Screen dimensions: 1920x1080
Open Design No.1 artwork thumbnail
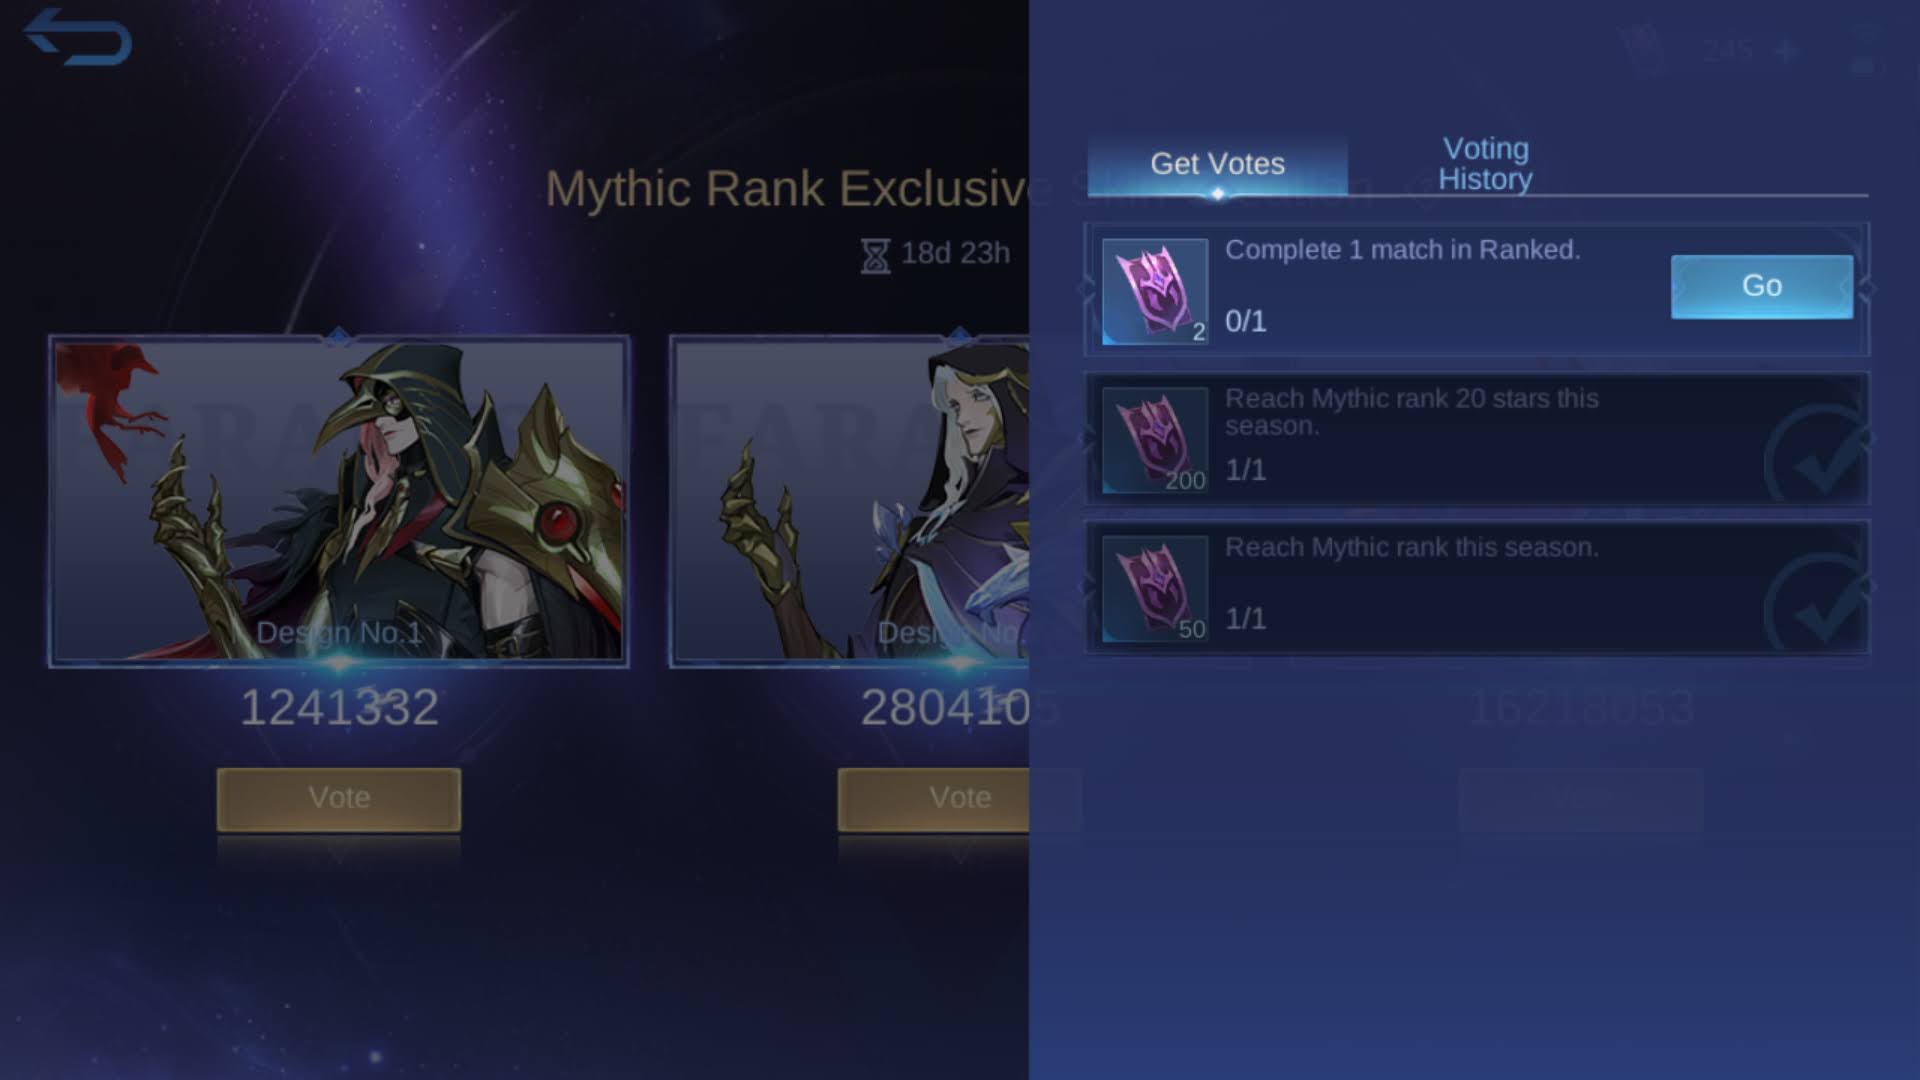pos(339,501)
